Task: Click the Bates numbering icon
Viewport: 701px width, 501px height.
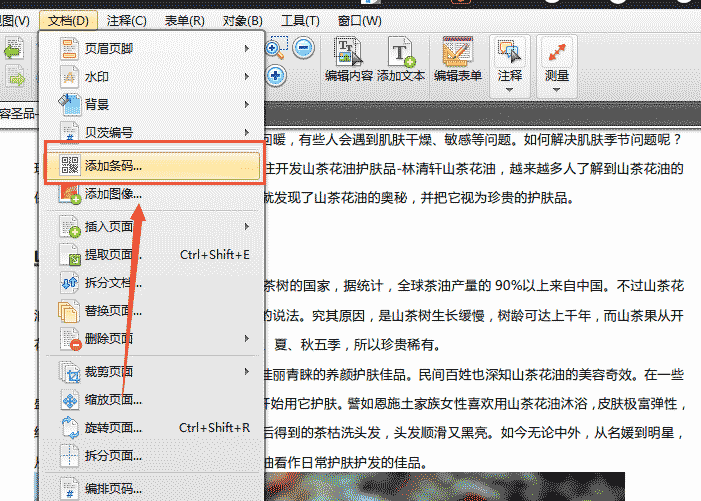Action: (x=69, y=132)
